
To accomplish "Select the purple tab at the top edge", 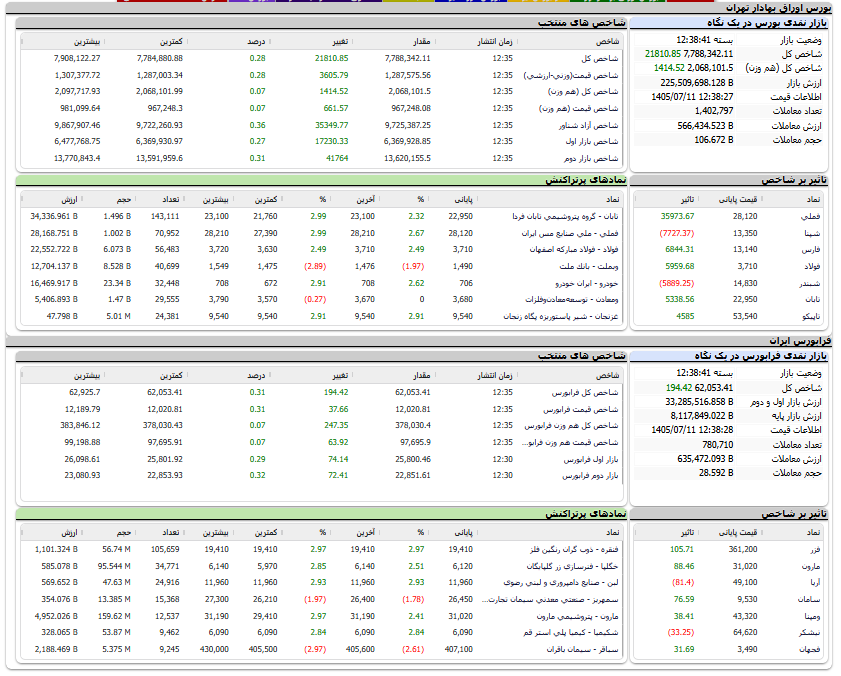I will 252,1.
